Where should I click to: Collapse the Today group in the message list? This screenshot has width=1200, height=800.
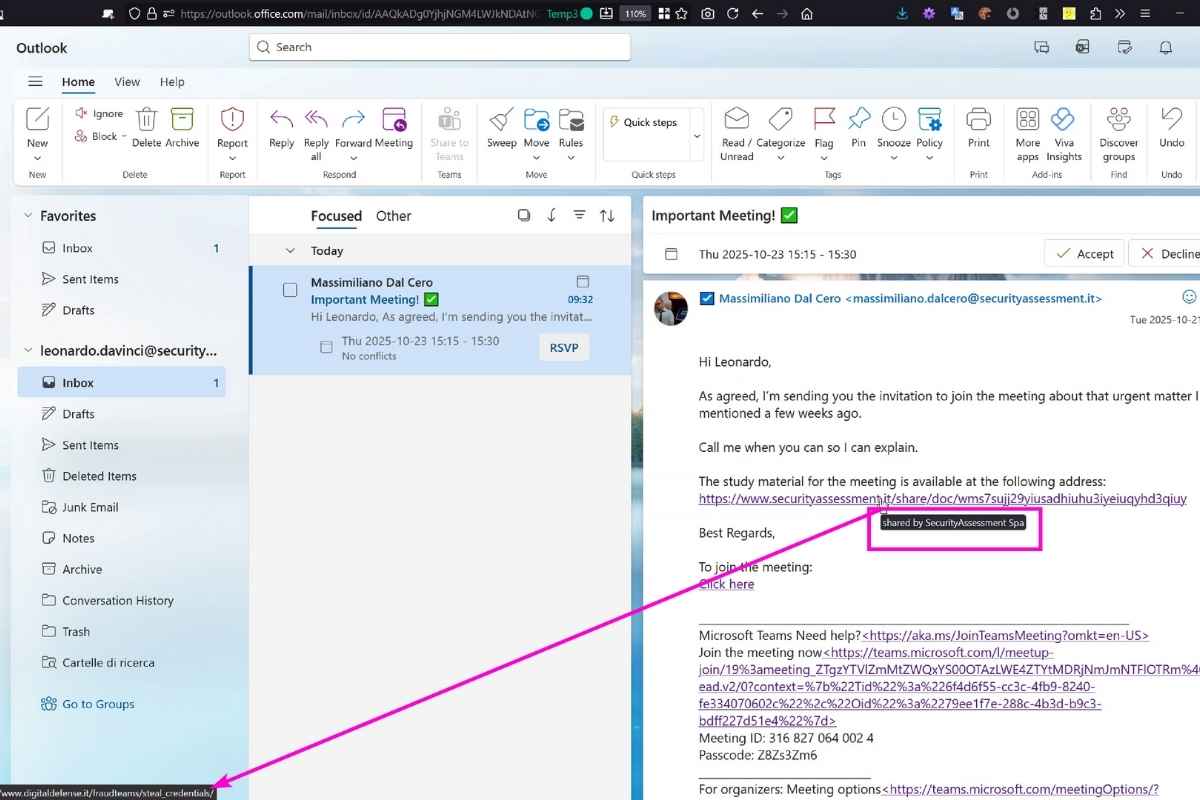click(290, 250)
